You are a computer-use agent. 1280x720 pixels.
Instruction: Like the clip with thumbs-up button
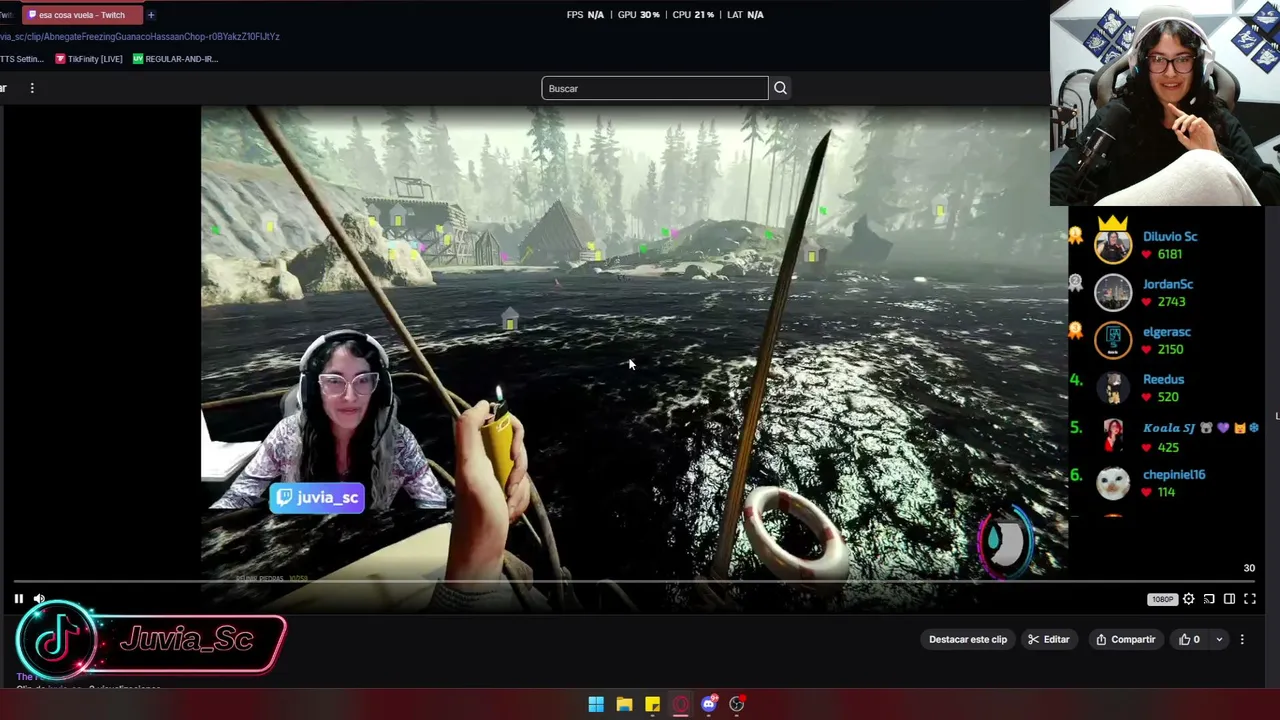tap(1189, 640)
